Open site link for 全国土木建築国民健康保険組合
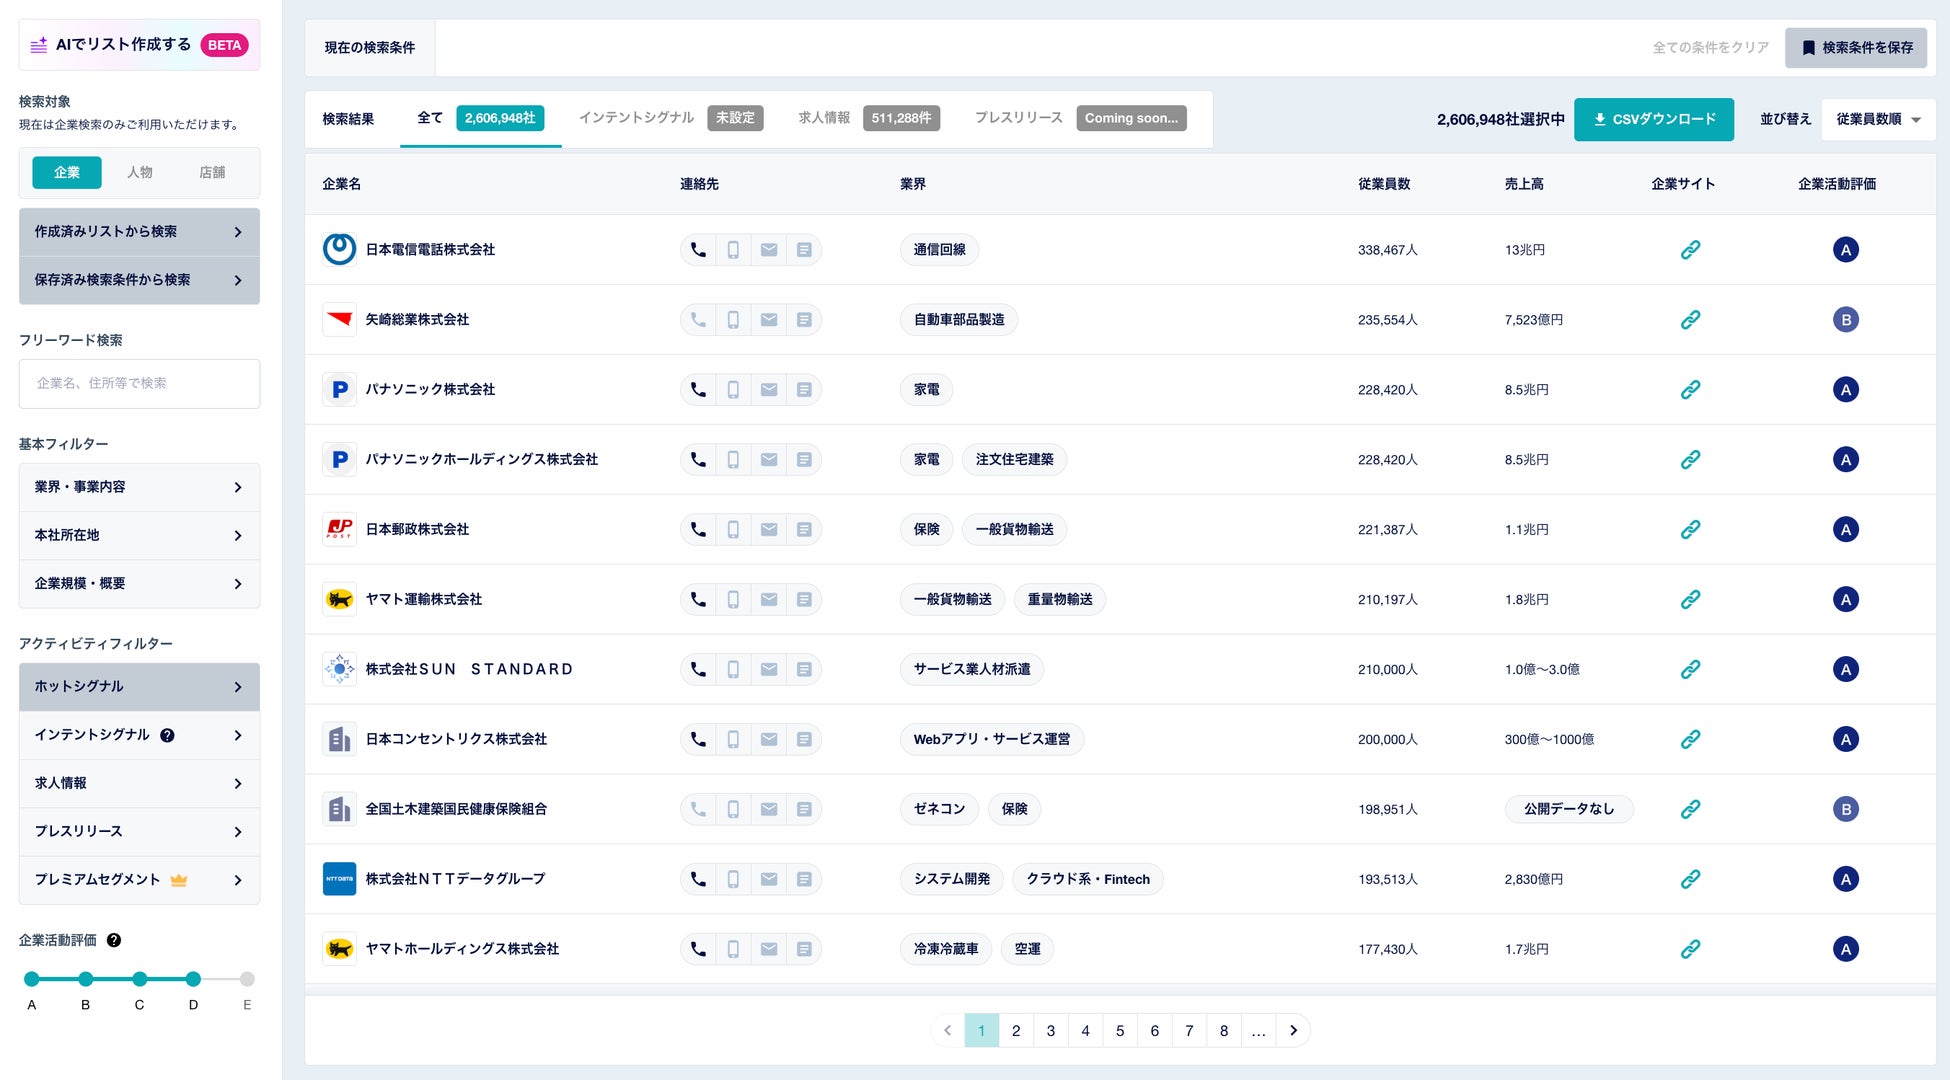This screenshot has height=1080, width=1950. coord(1690,809)
